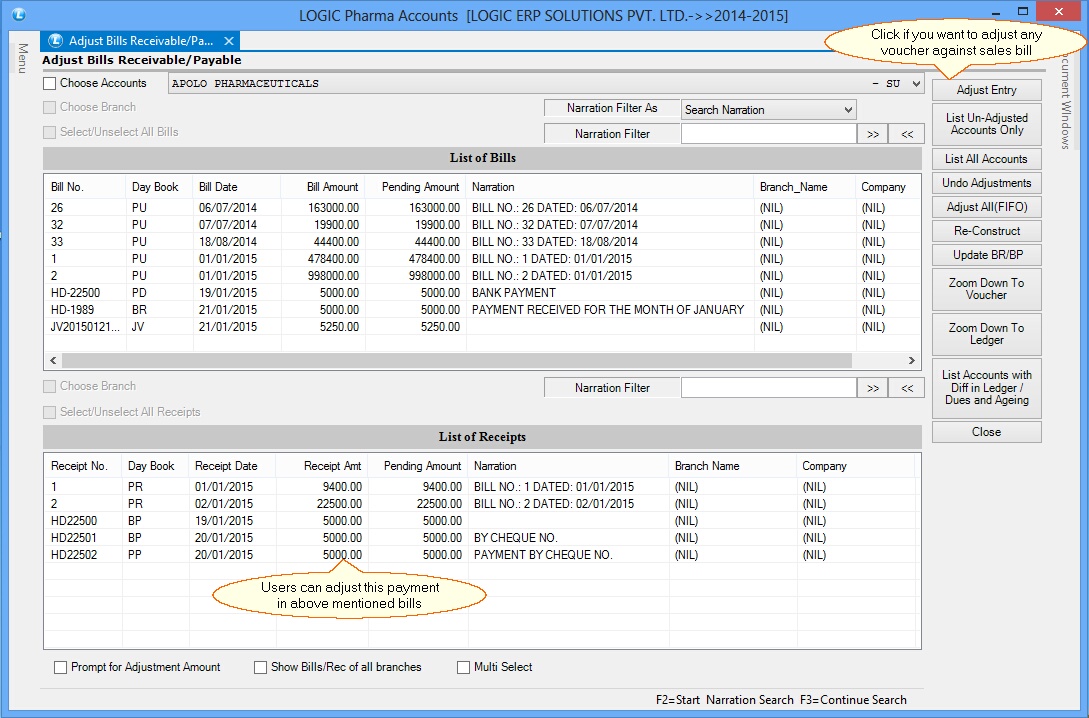Select receipt HD22502 row
Image resolution: width=1089 pixels, height=718 pixels.
click(x=483, y=555)
